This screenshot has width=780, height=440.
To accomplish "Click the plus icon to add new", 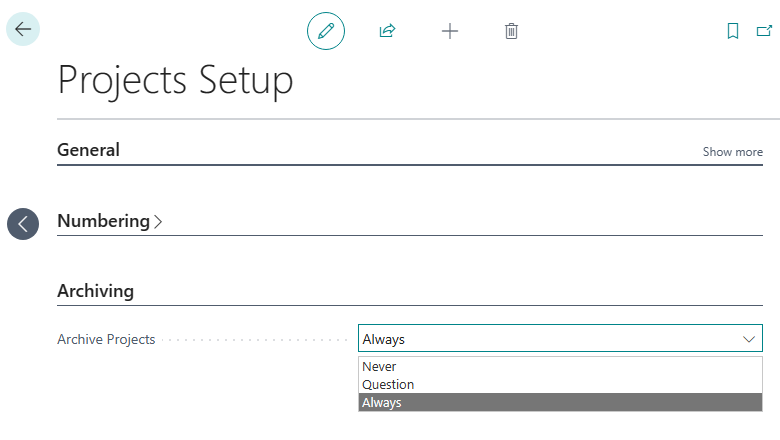I will pyautogui.click(x=450, y=31).
